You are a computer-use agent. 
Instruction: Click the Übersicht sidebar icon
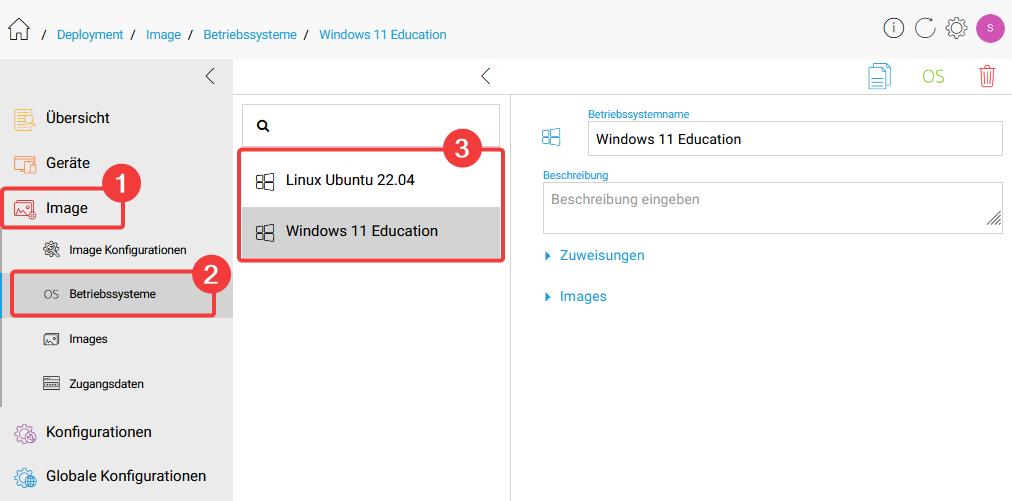coord(25,119)
